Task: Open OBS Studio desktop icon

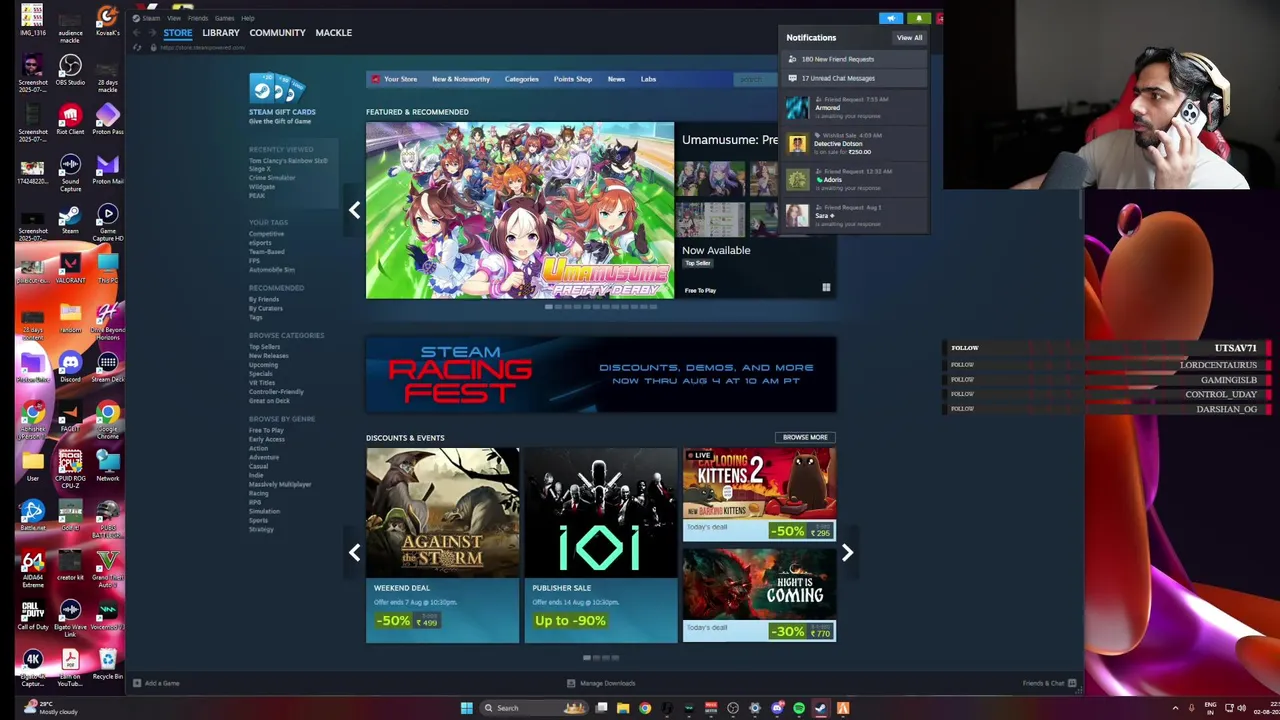Action: (x=70, y=70)
